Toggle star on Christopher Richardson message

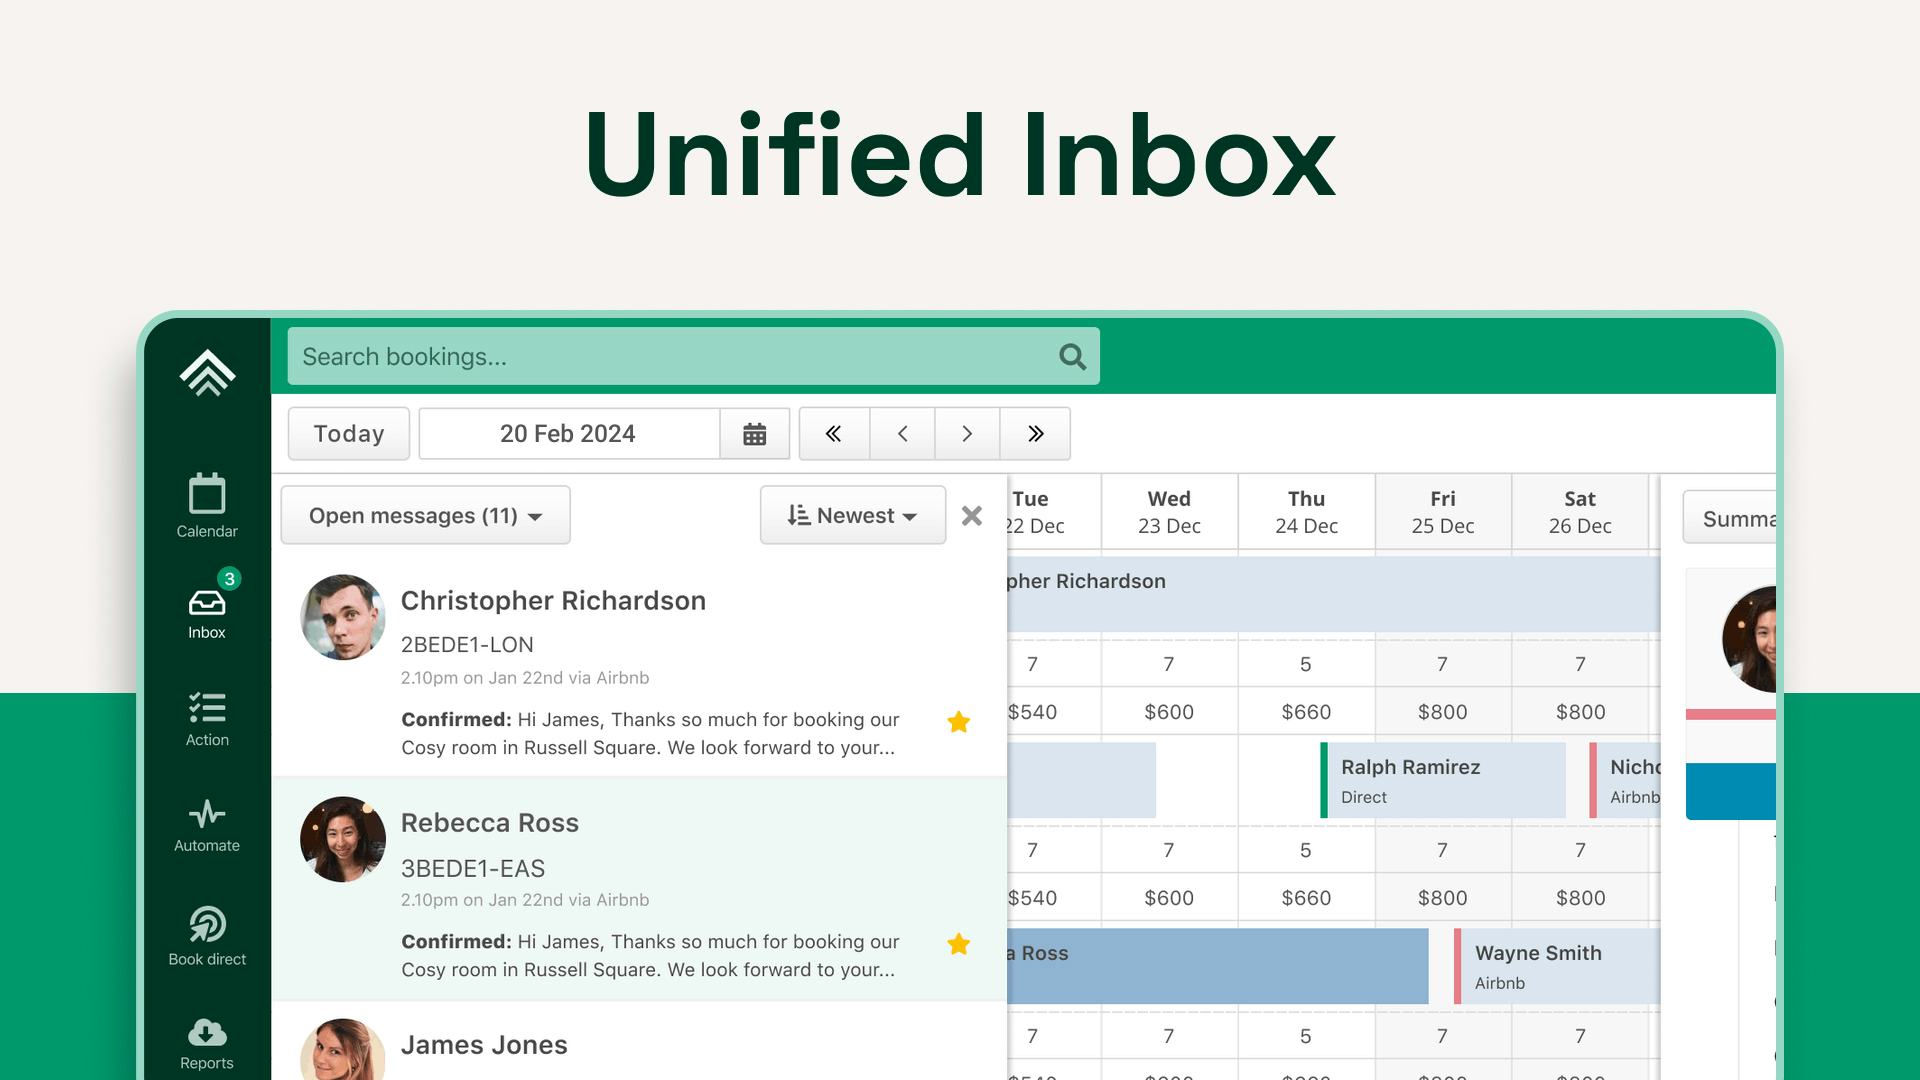click(x=958, y=722)
